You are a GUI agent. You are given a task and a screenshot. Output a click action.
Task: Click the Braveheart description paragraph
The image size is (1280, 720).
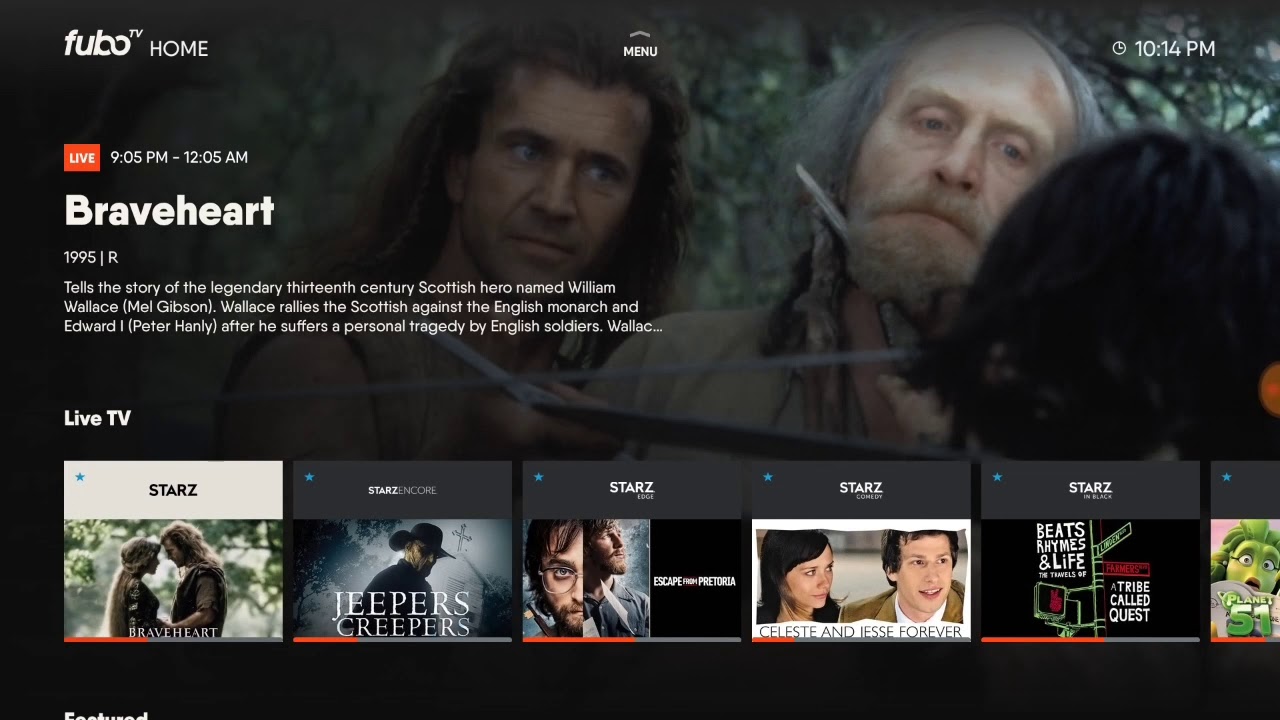tap(364, 307)
